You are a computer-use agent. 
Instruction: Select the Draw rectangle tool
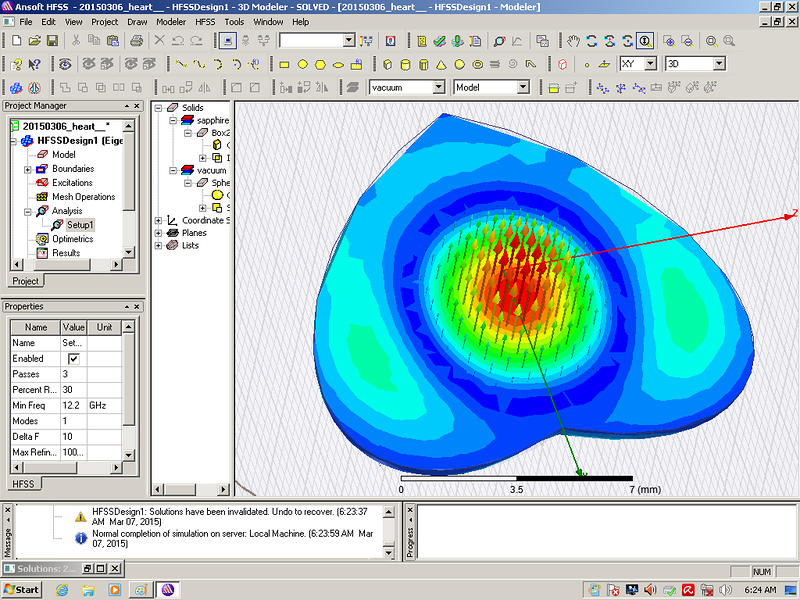click(x=285, y=64)
